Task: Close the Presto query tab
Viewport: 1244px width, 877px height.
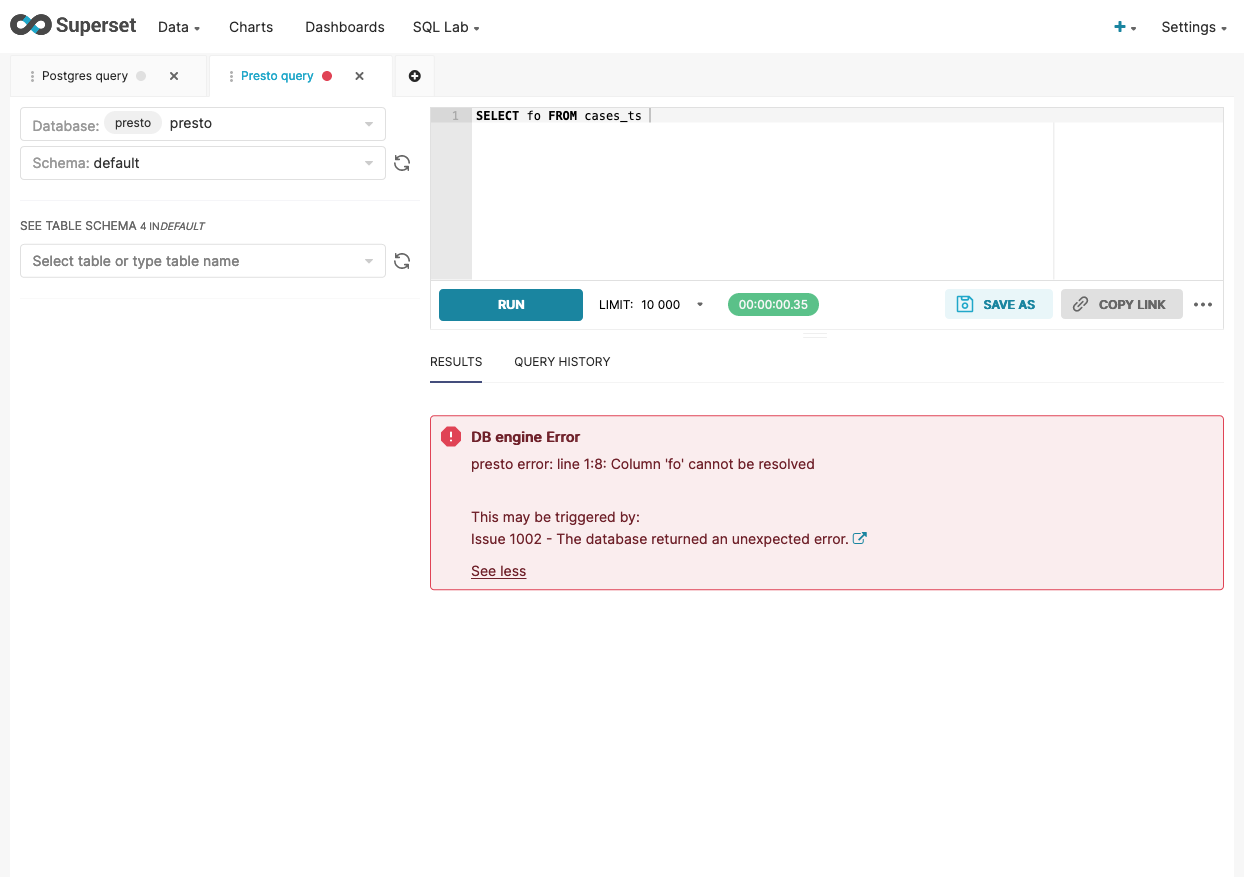Action: [x=360, y=76]
